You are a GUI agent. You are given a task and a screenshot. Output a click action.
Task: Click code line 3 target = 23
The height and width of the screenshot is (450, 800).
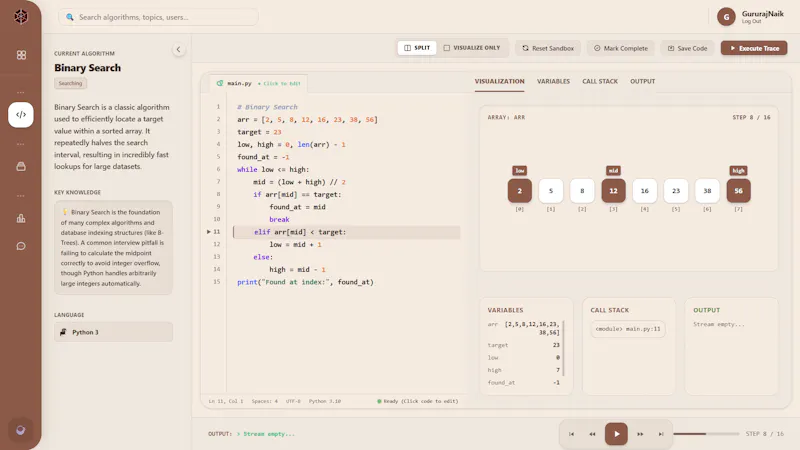tap(259, 132)
